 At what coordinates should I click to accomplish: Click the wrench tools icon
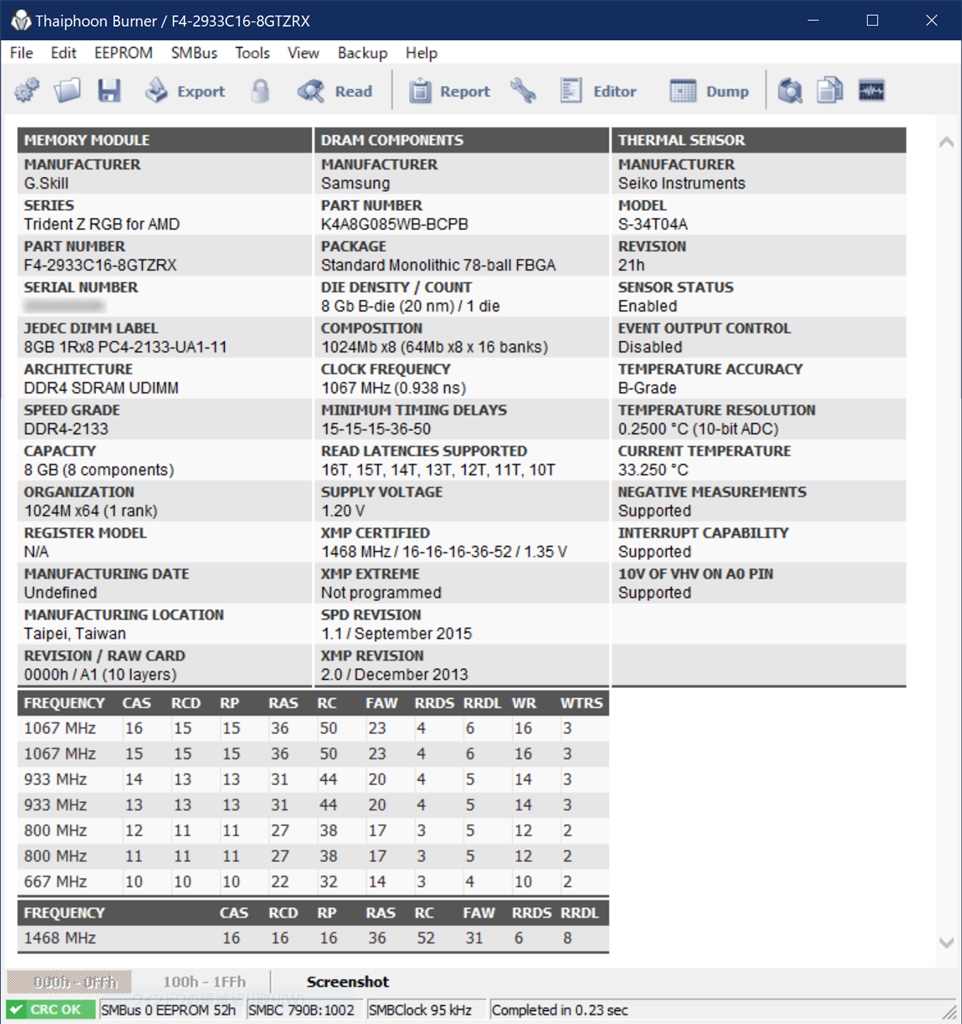pos(523,91)
